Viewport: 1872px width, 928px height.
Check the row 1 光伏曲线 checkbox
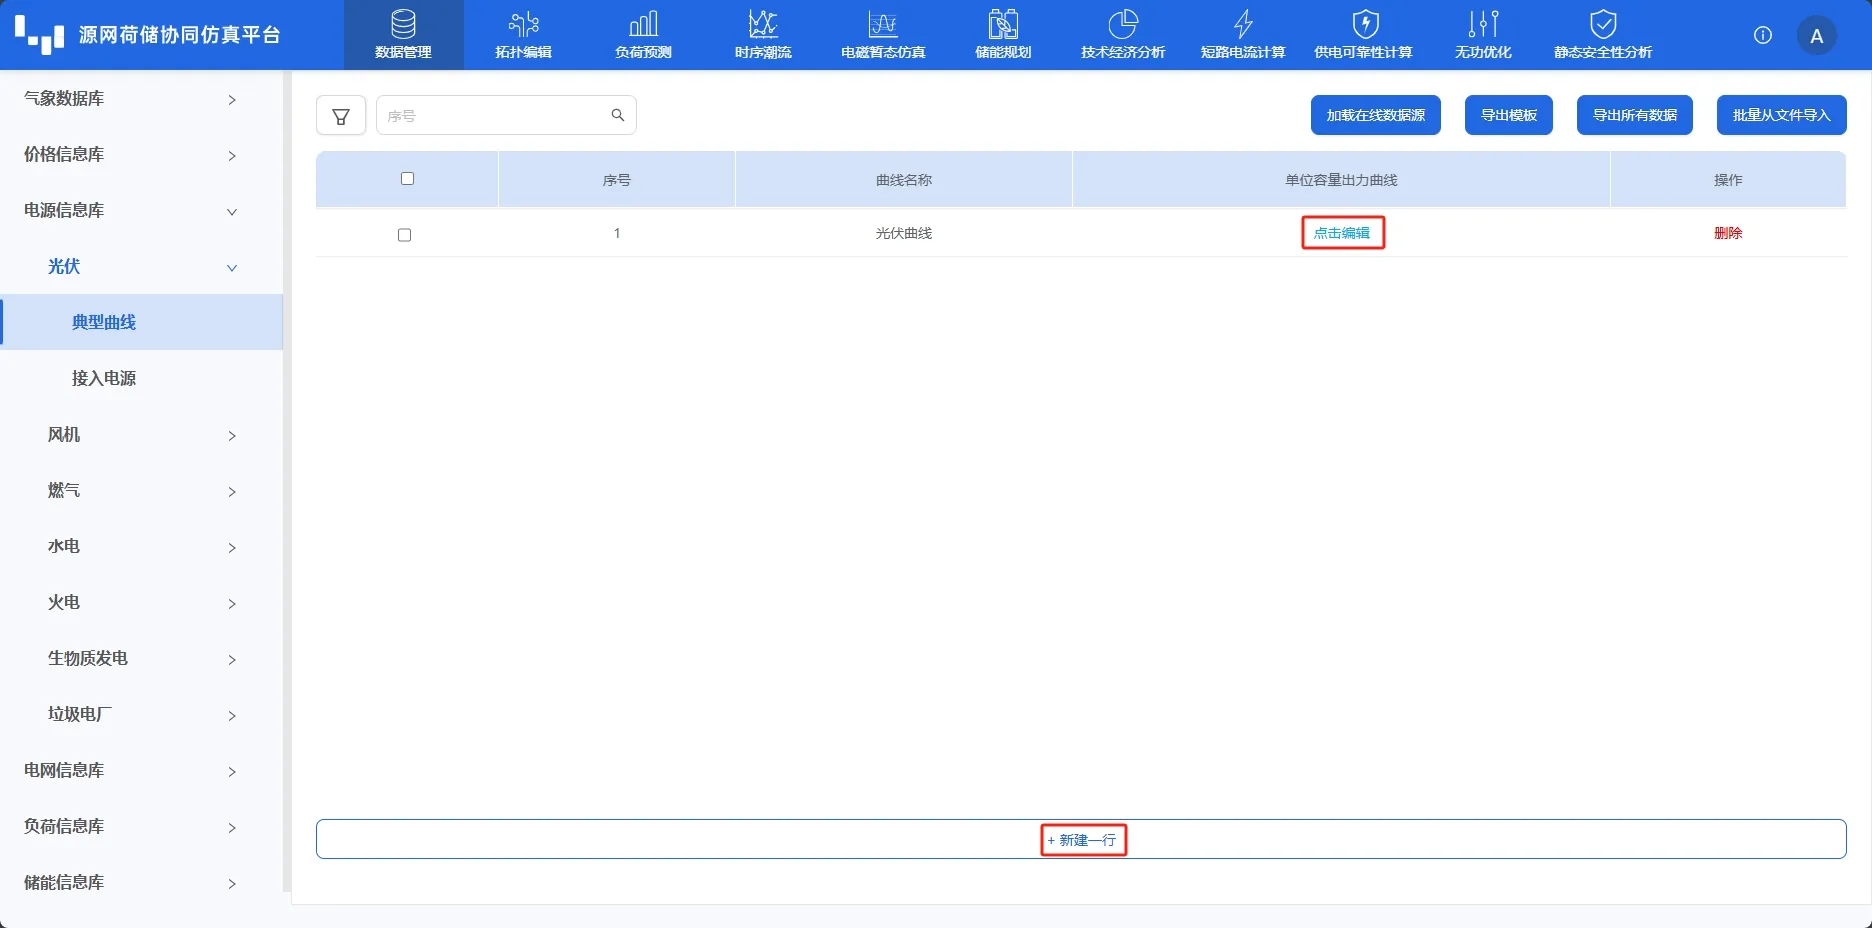405,235
